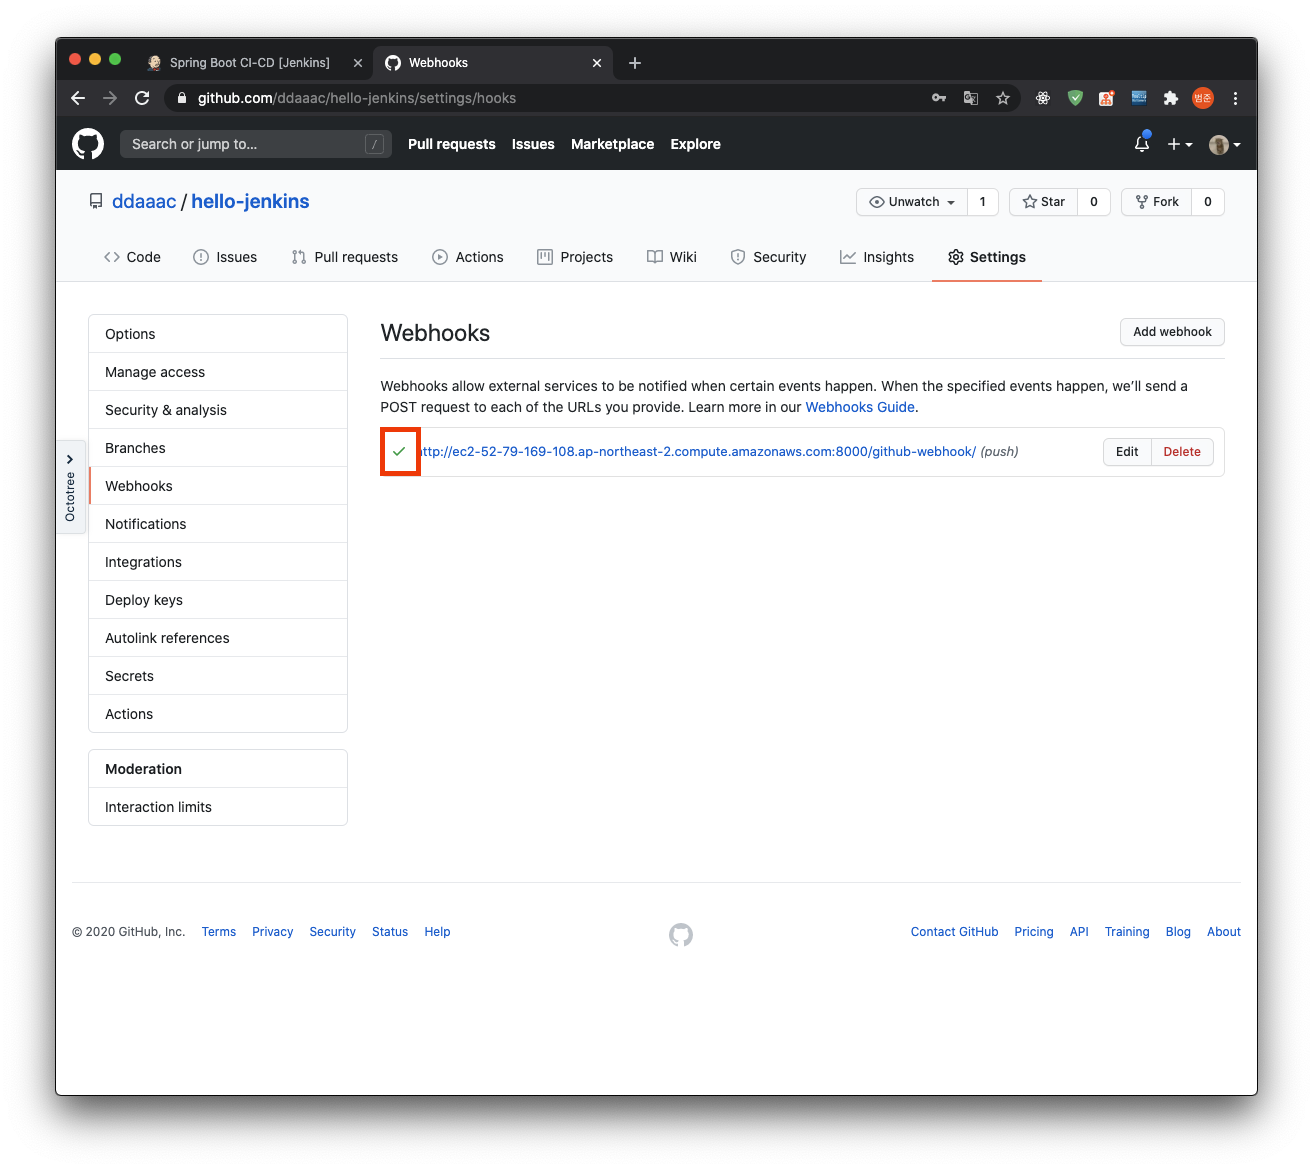Open the user avatar menu
The width and height of the screenshot is (1313, 1169).
click(1225, 144)
